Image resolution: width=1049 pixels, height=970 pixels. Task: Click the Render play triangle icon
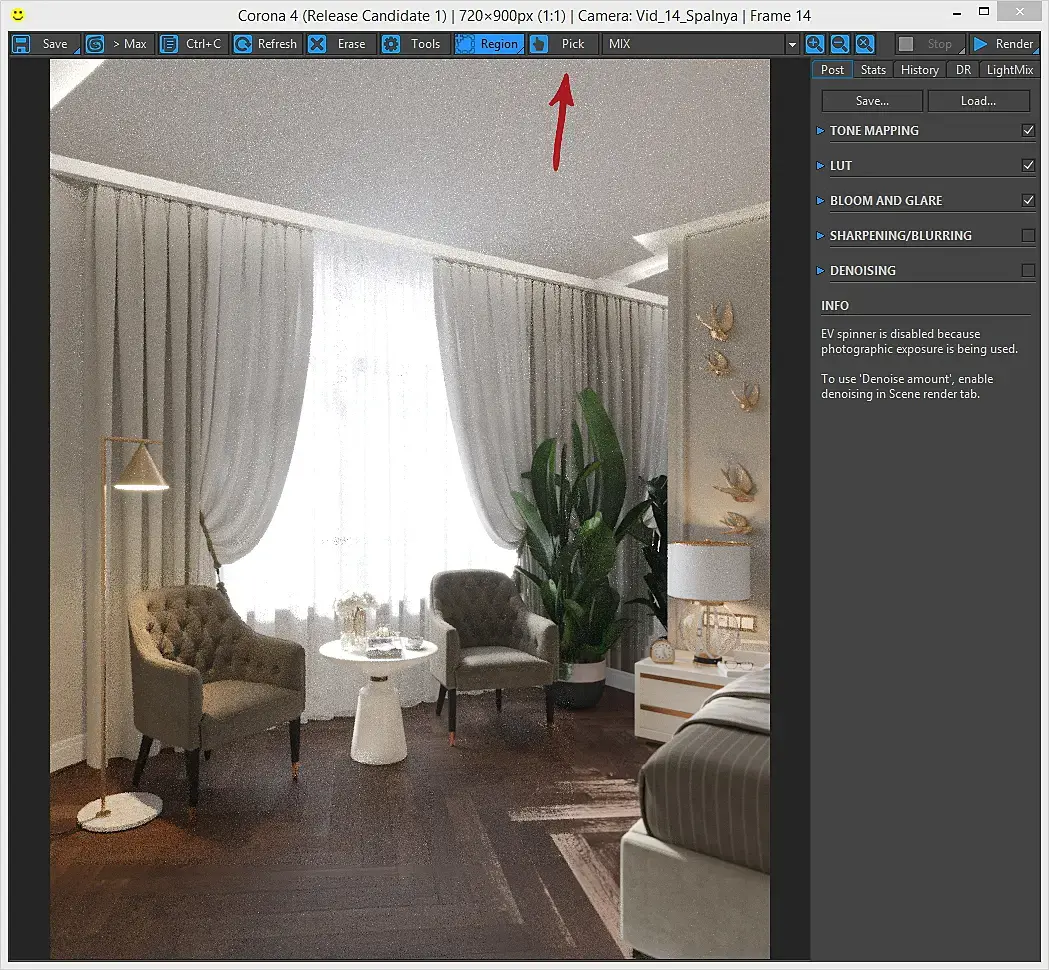click(x=980, y=44)
